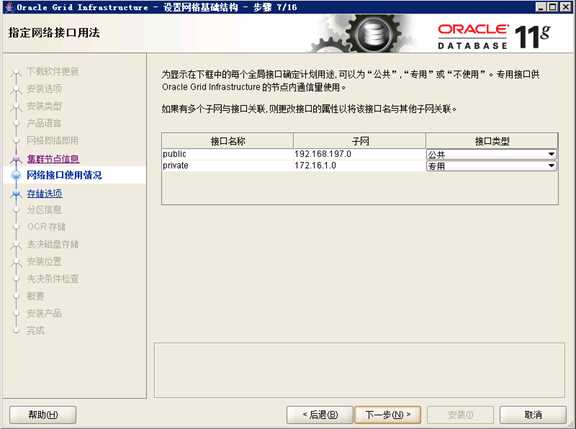The image size is (576, 429).
Task: Close the Oracle Grid Infrastructure window
Action: pyautogui.click(x=565, y=7)
